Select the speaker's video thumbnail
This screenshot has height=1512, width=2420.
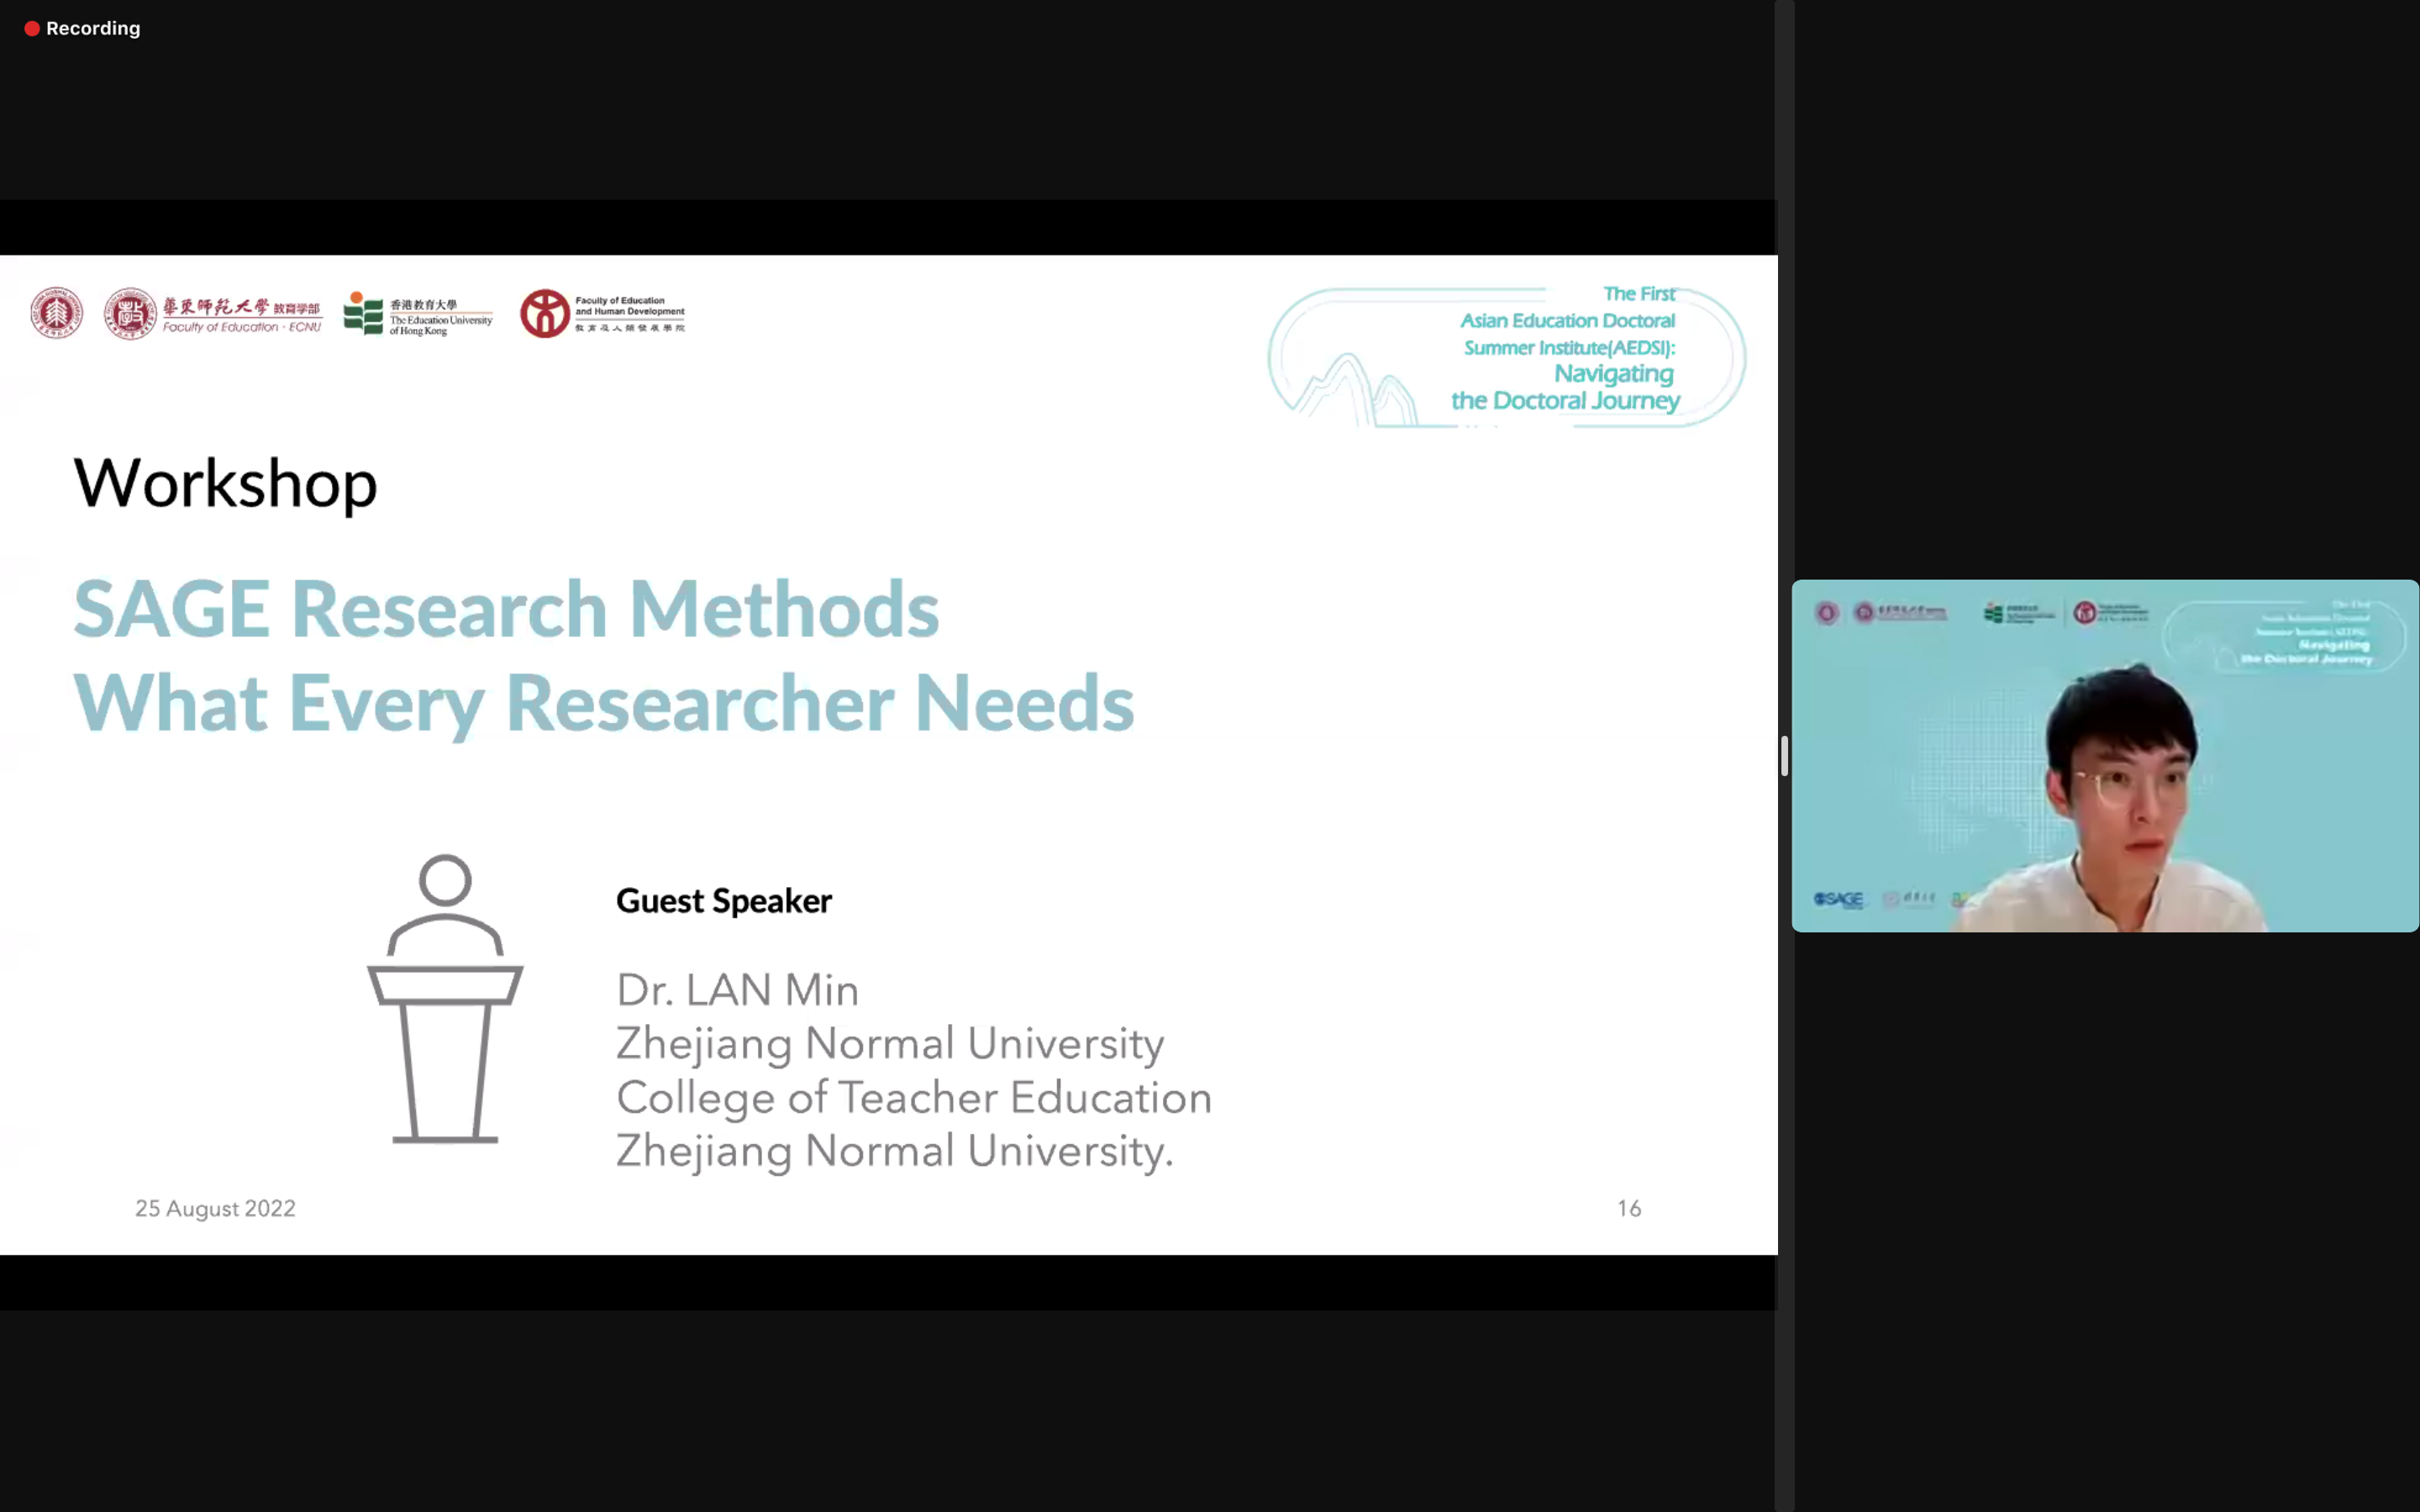(x=2104, y=756)
